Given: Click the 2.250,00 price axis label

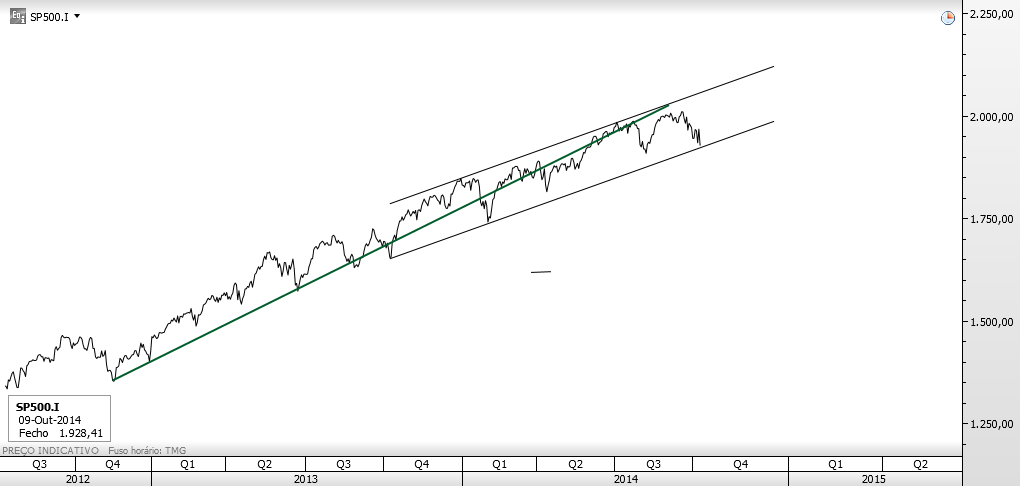Looking at the screenshot, I should tap(991, 15).
